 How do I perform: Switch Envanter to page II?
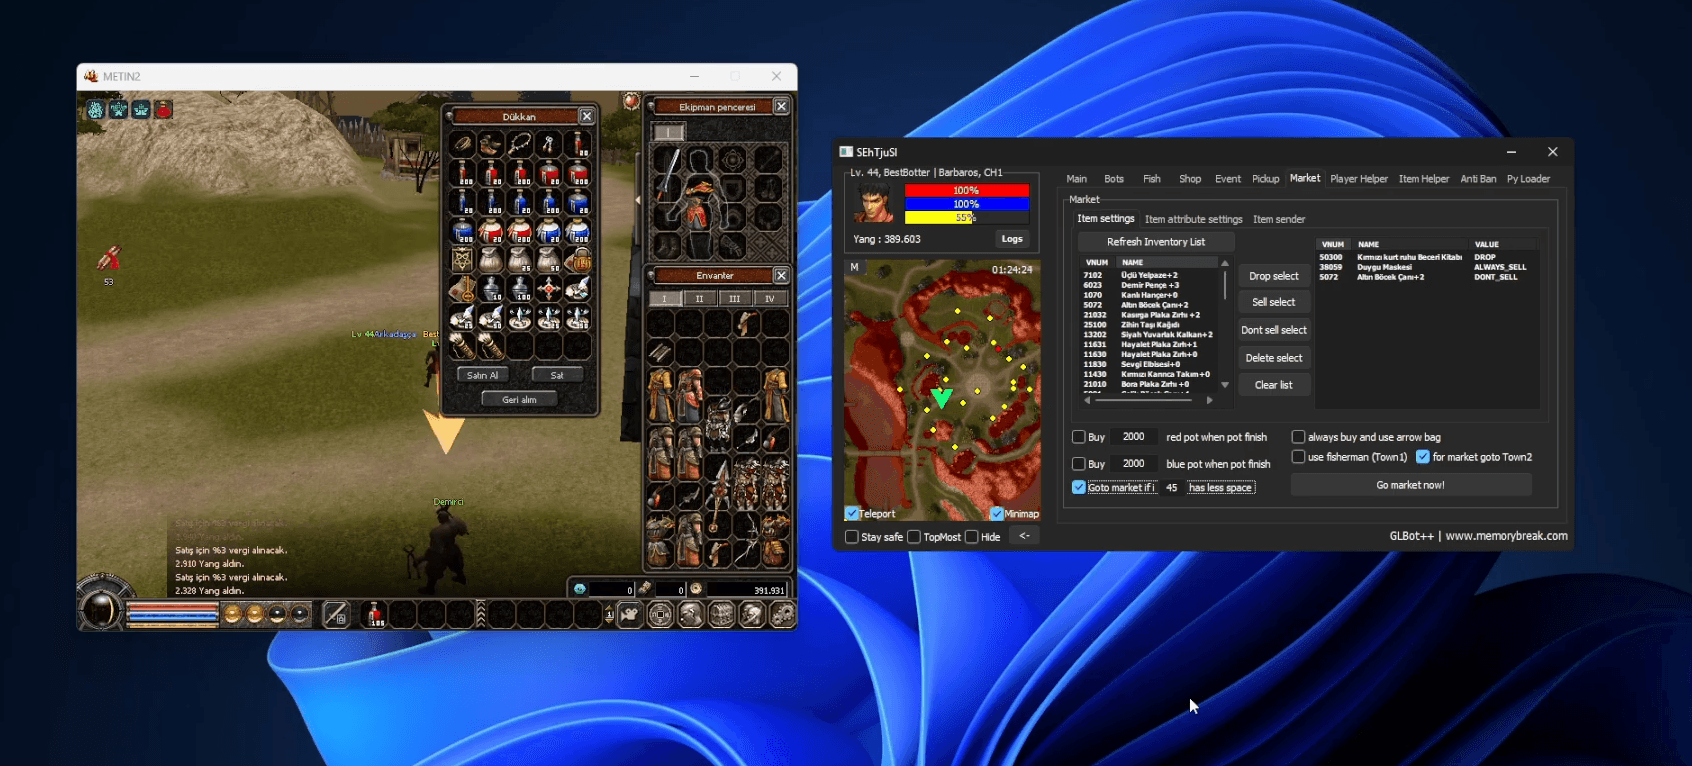click(699, 298)
